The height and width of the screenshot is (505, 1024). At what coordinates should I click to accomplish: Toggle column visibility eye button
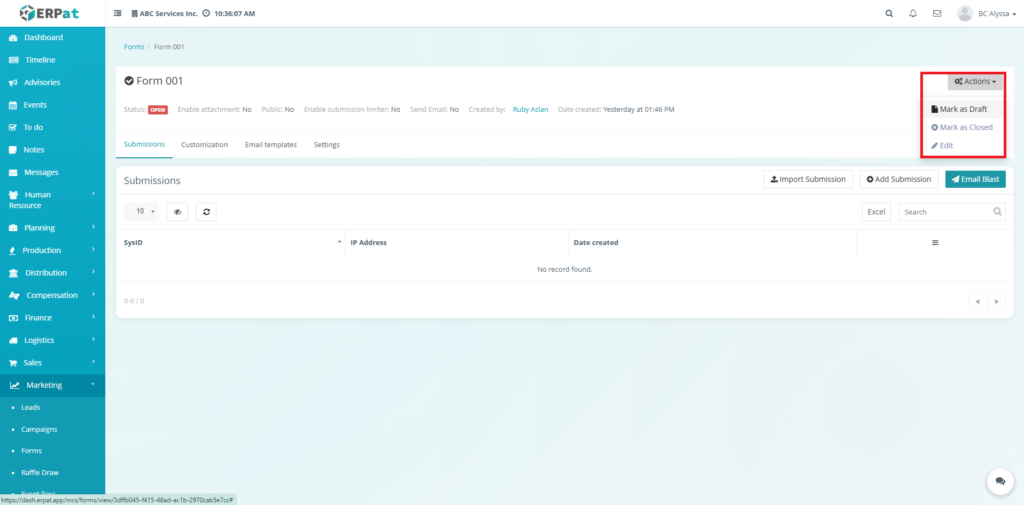click(x=178, y=212)
